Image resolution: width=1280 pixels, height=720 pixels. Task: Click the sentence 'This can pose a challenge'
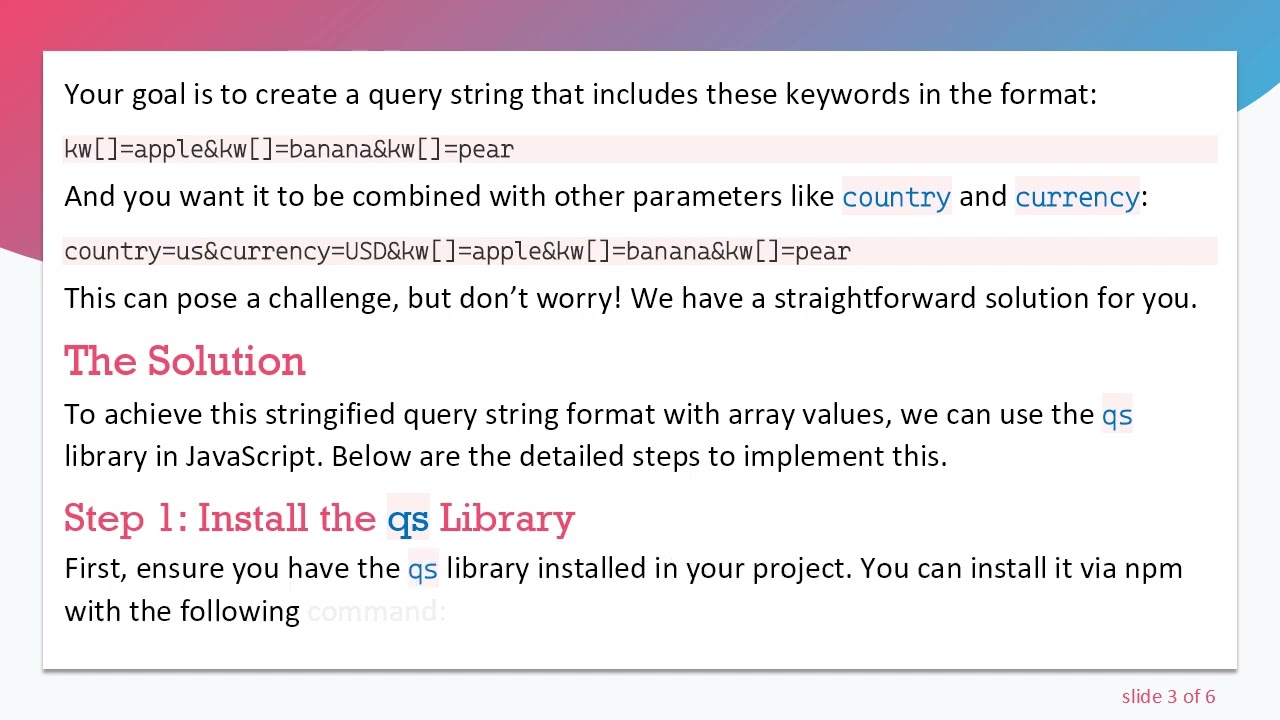click(x=630, y=298)
